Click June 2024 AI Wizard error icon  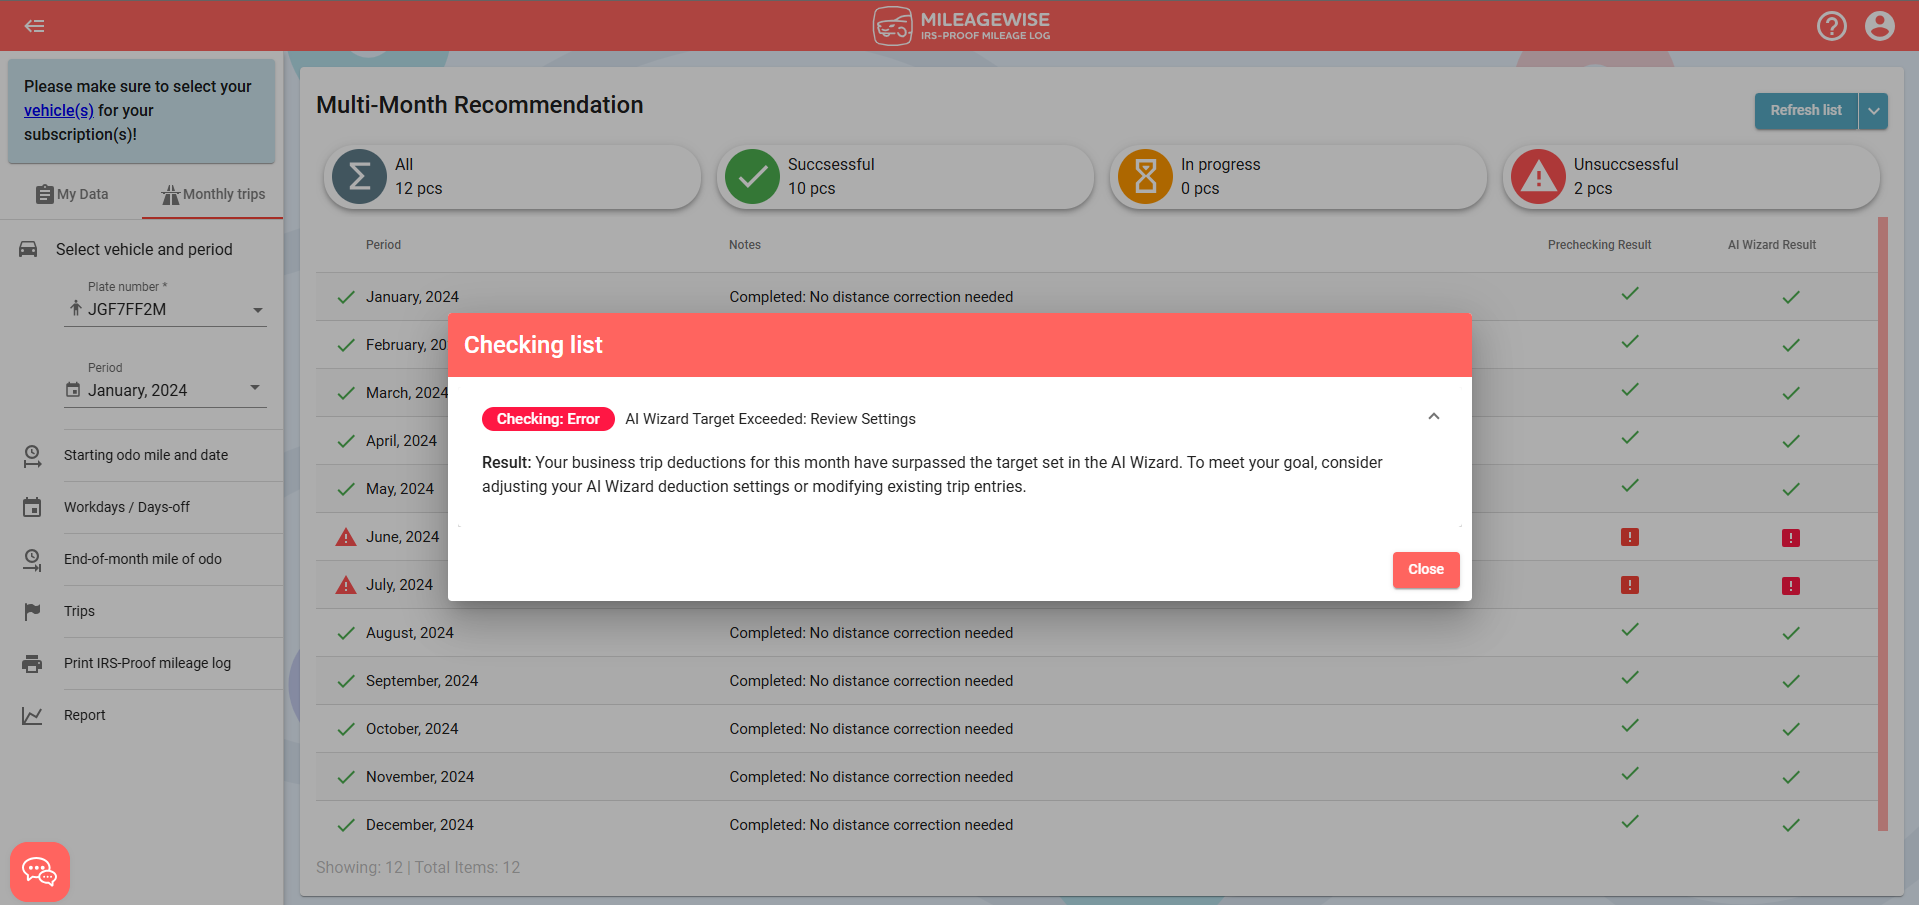click(x=1791, y=538)
